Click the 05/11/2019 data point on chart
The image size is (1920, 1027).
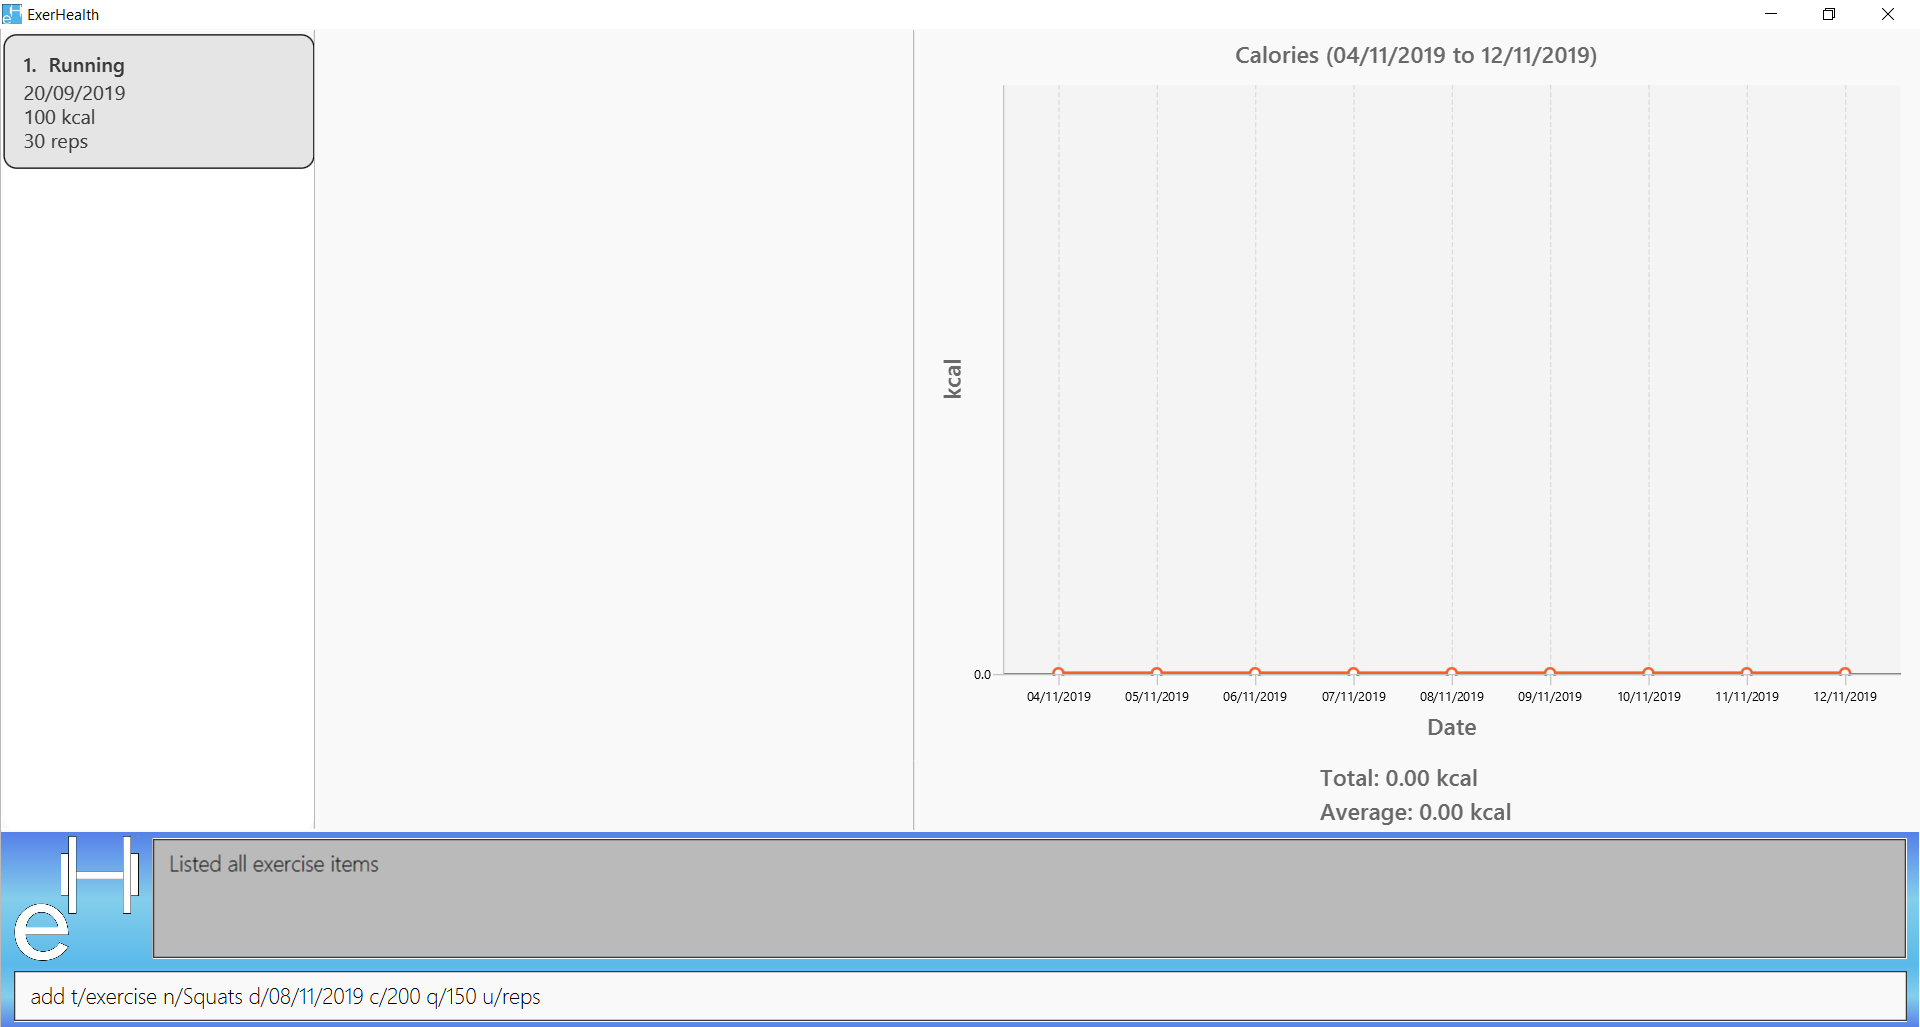point(1157,673)
